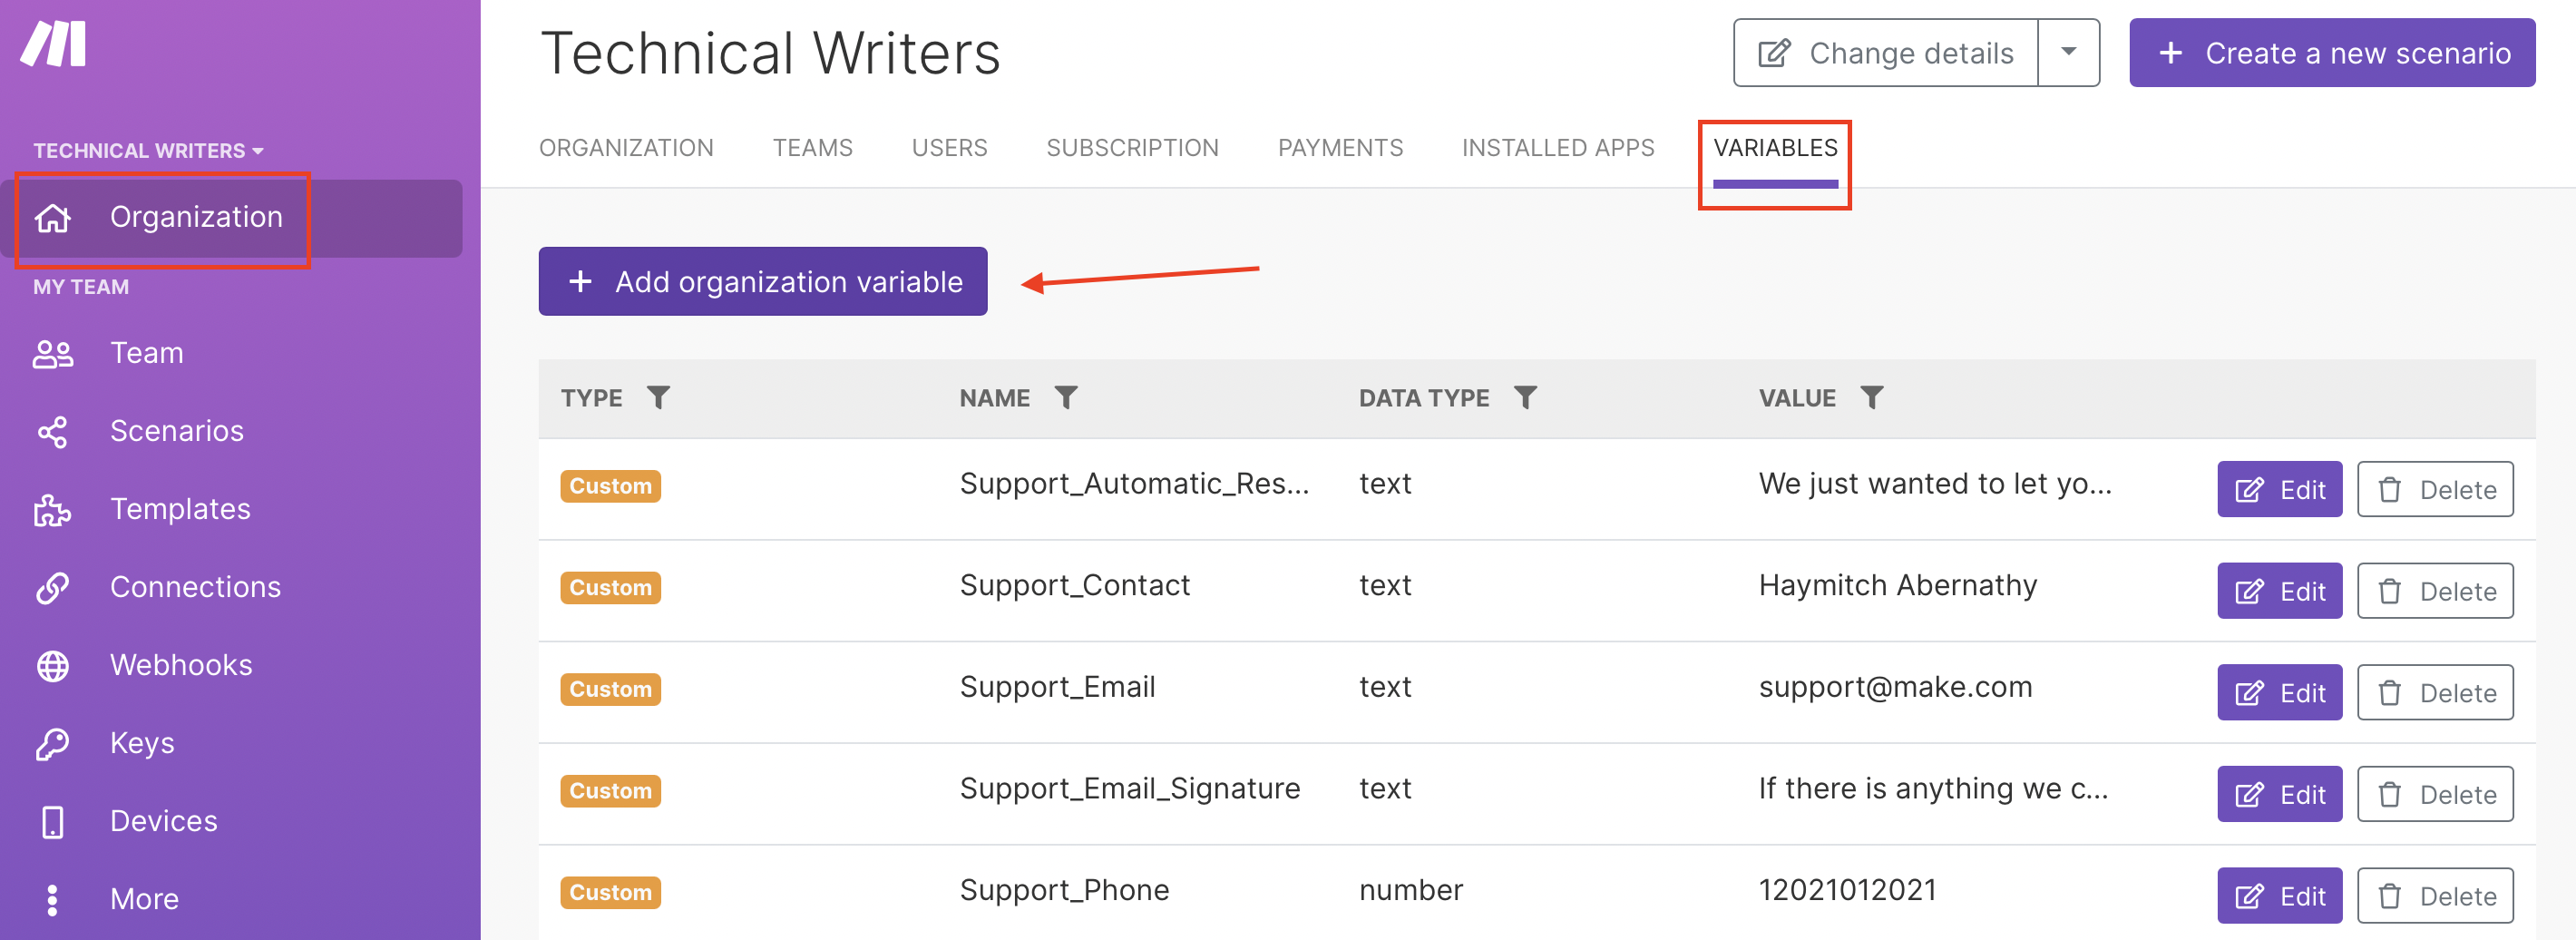Click Create a new scenario
The height and width of the screenshot is (940, 2576).
[x=2332, y=53]
